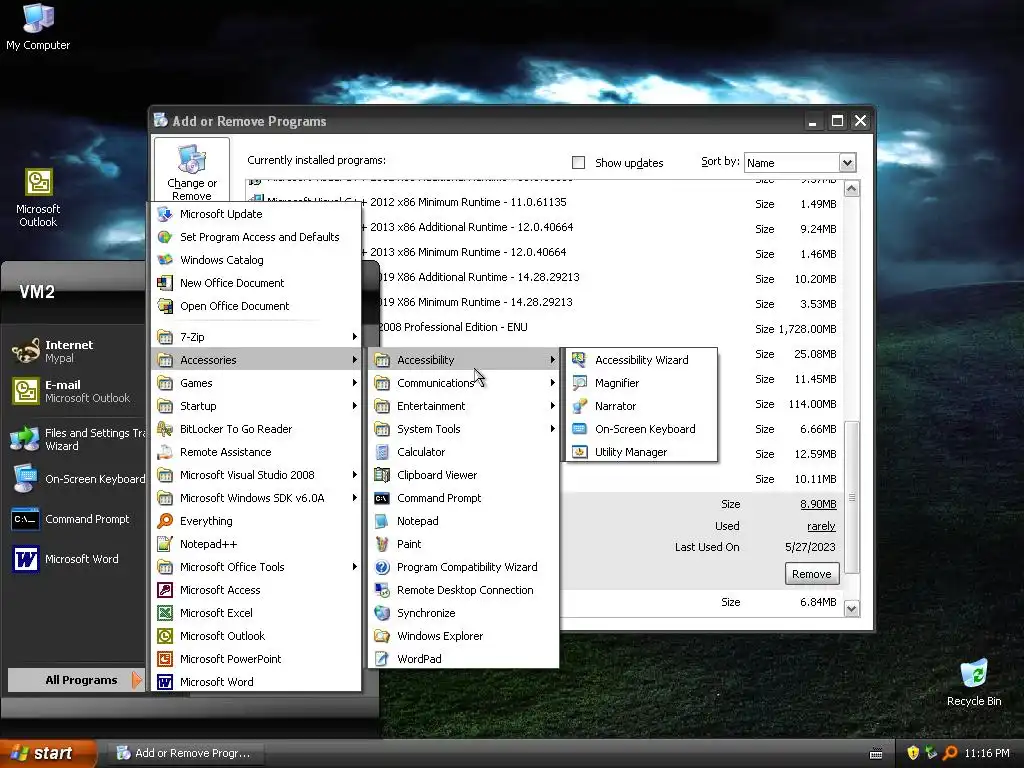Open On-Screen Keyboard in Accessibility submenu
Screen dimensions: 1024x768
click(x=641, y=429)
